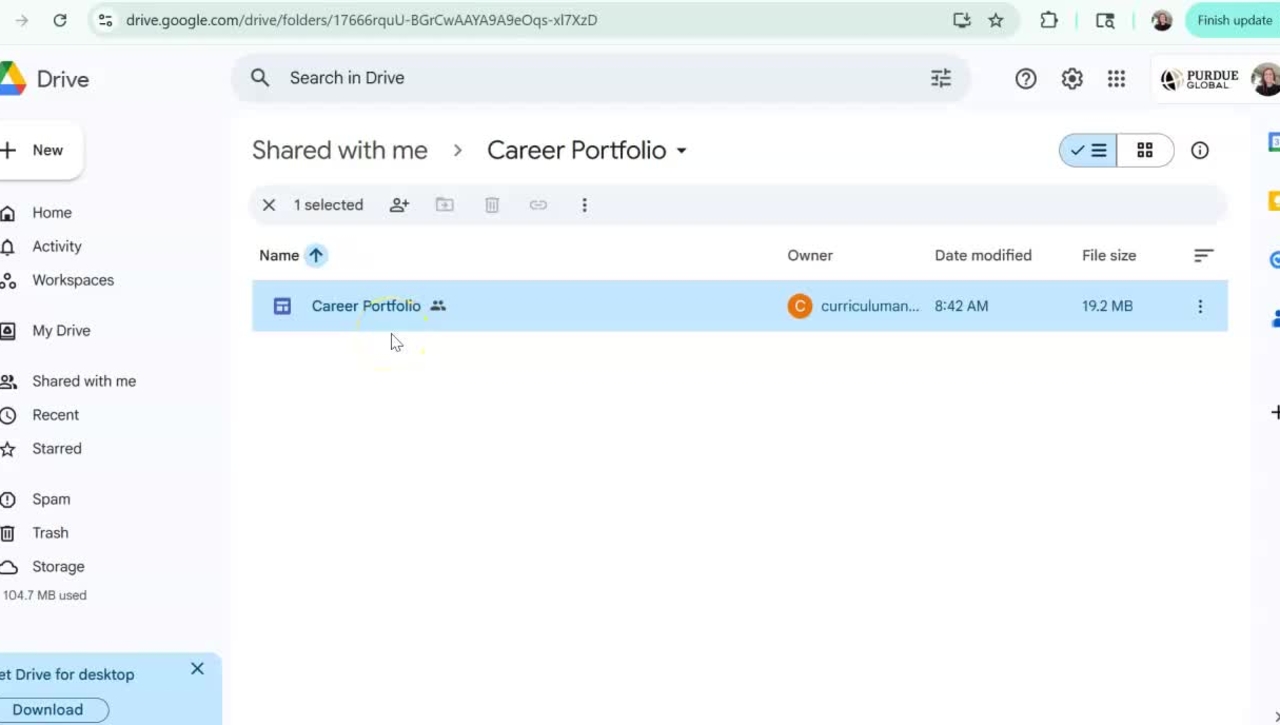
Task: Go to Home in sidebar
Action: (52, 213)
